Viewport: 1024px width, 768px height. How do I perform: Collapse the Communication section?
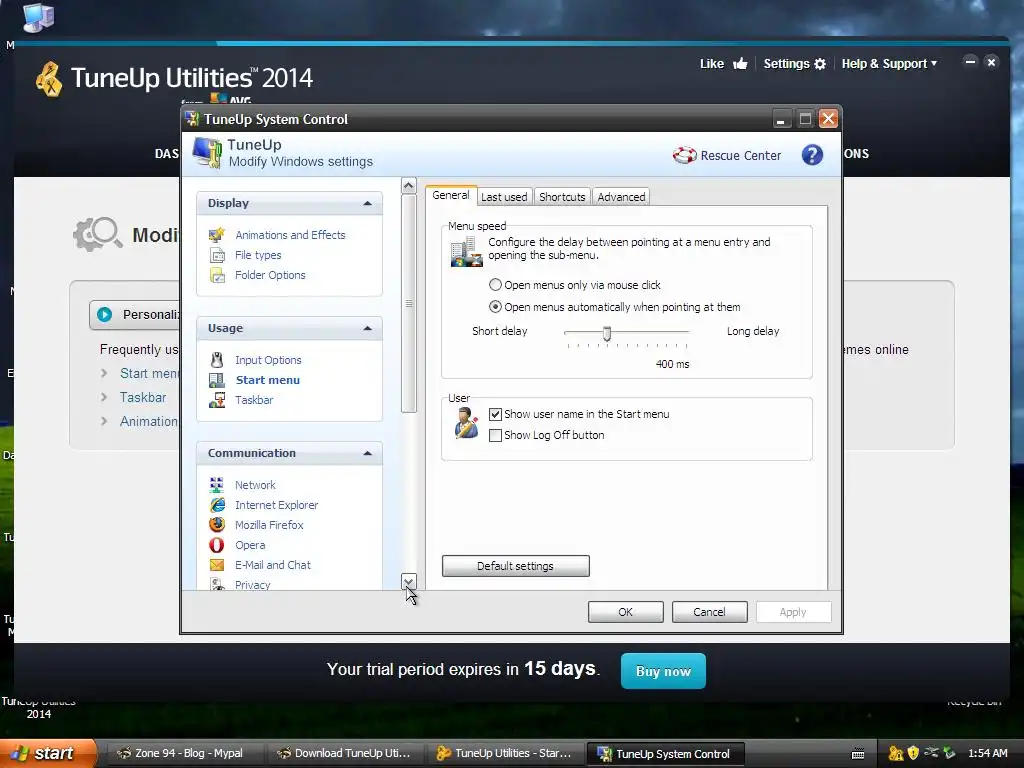point(367,453)
